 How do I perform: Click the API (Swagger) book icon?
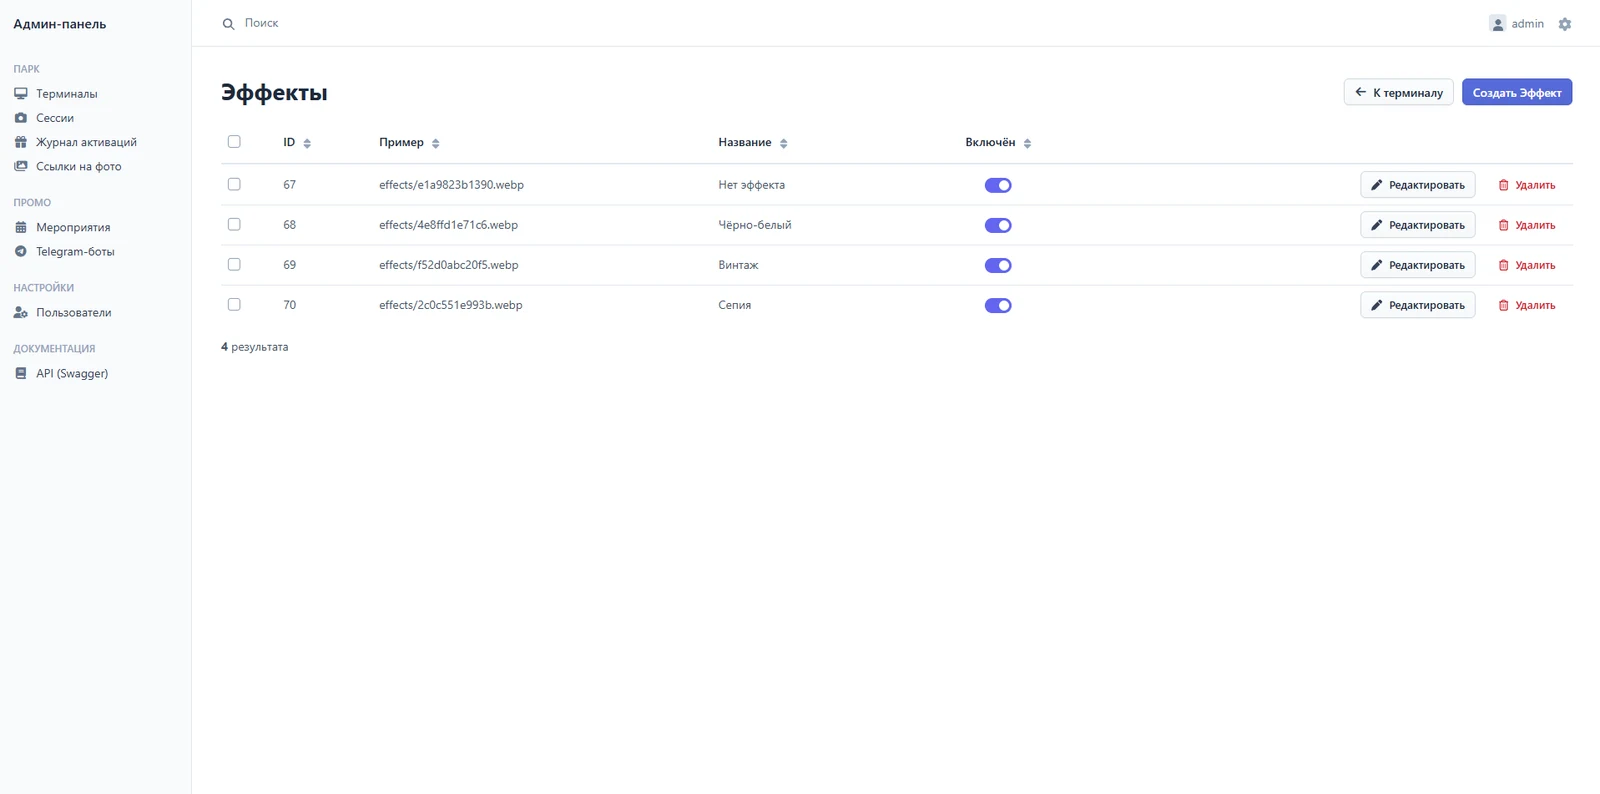[21, 373]
